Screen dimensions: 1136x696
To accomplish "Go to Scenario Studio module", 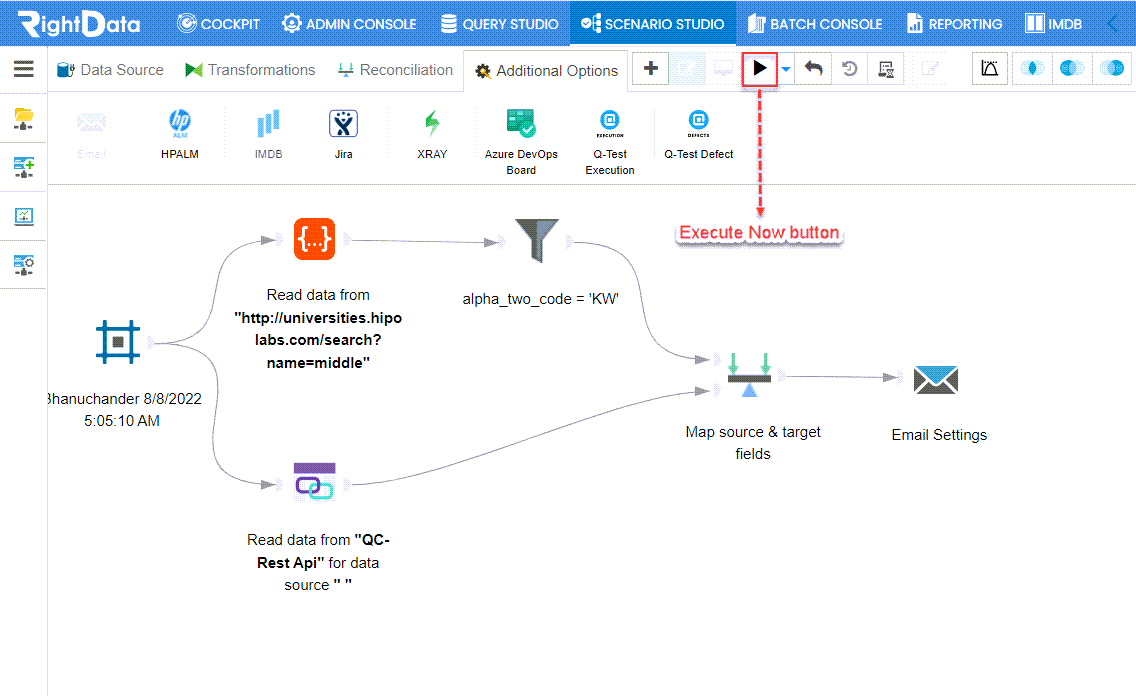I will tap(653, 24).
